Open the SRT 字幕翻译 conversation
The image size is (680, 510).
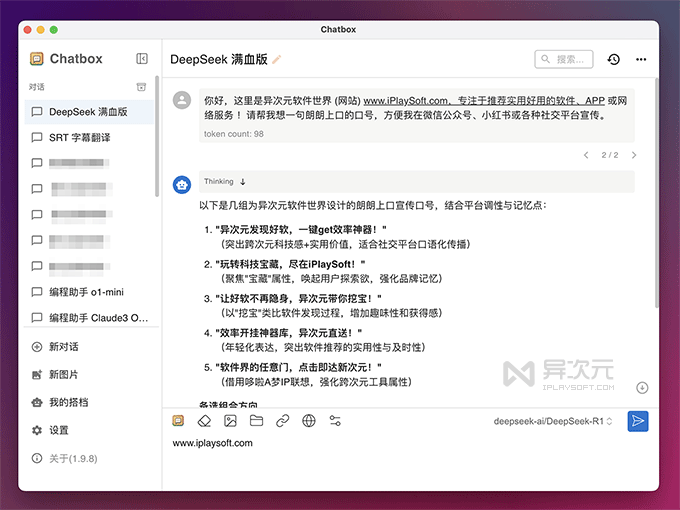pos(89,137)
